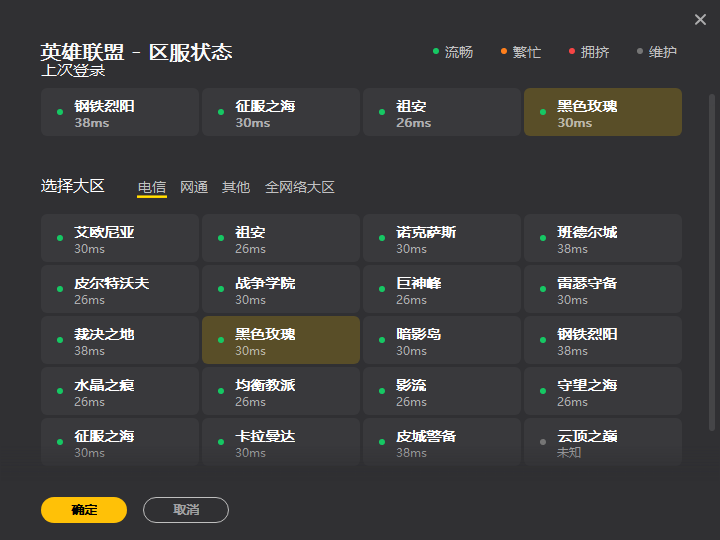Image resolution: width=720 pixels, height=540 pixels.
Task: Switch to the 网通 tab
Action: pos(194,187)
